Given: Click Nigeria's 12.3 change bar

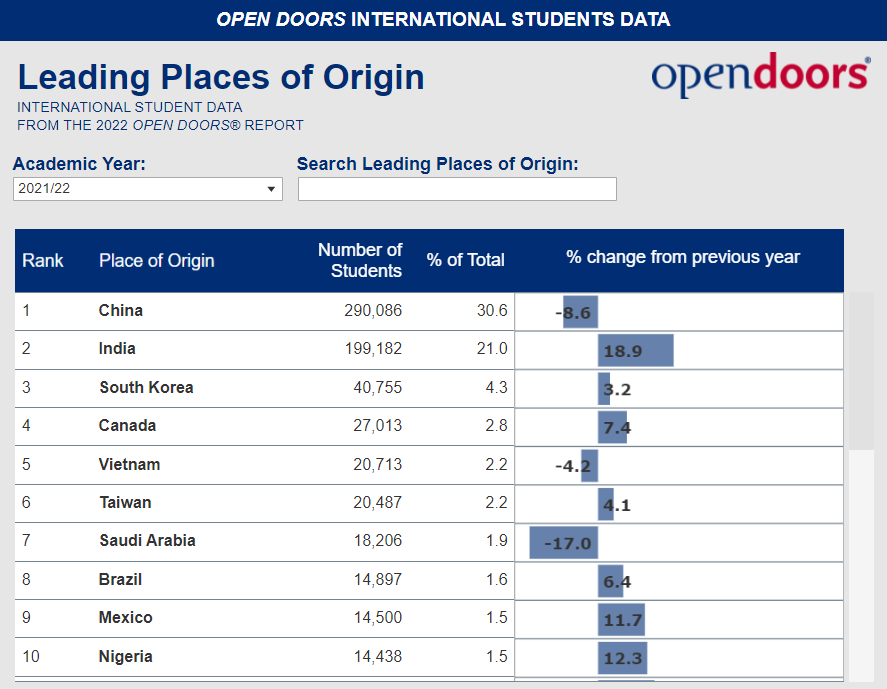Looking at the screenshot, I should [623, 658].
